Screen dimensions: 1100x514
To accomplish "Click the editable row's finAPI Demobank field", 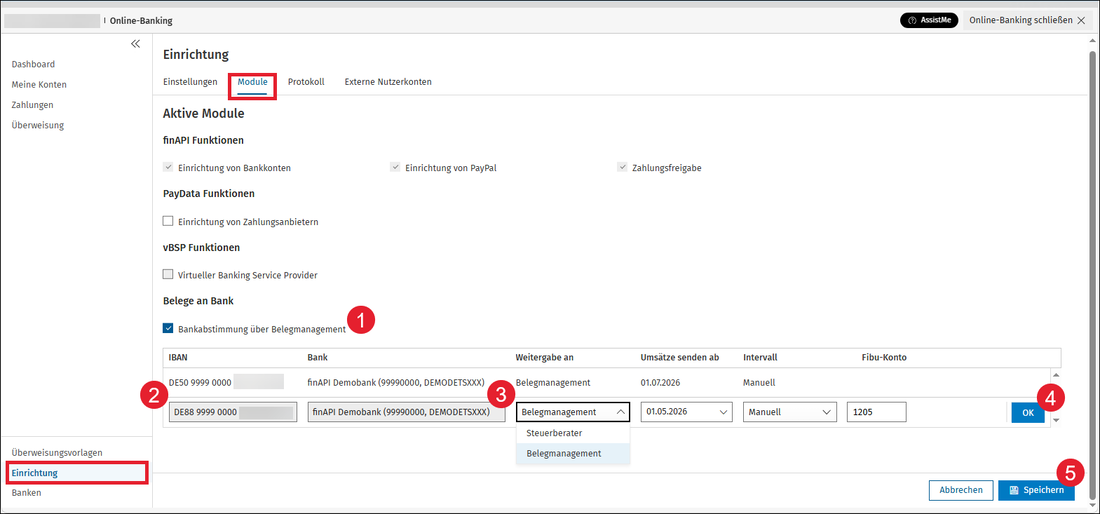I will pos(406,412).
